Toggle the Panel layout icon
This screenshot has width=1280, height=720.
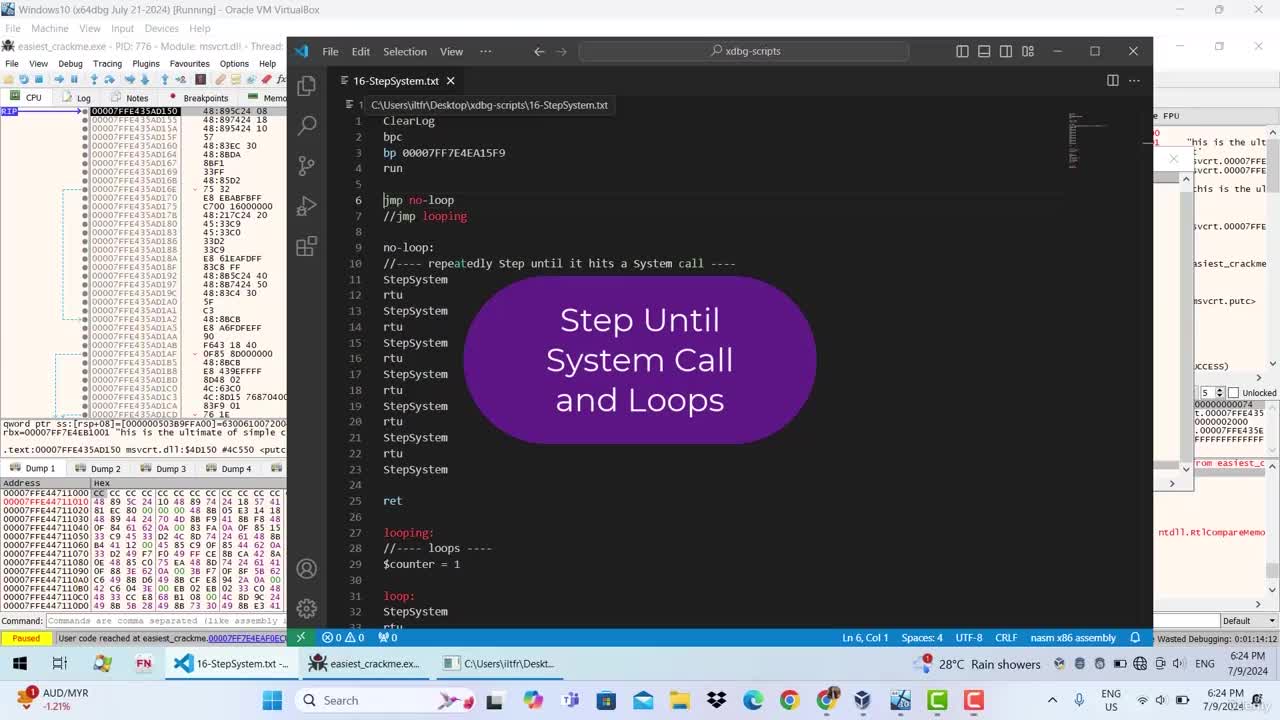984,51
